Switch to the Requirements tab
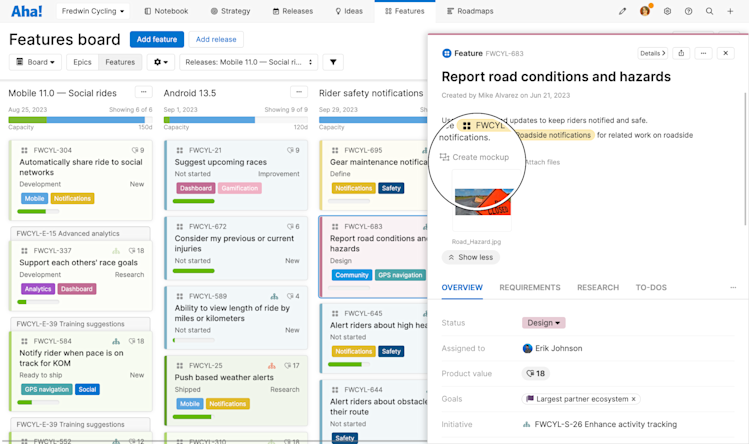Screen dimensions: 749x444 (530, 287)
